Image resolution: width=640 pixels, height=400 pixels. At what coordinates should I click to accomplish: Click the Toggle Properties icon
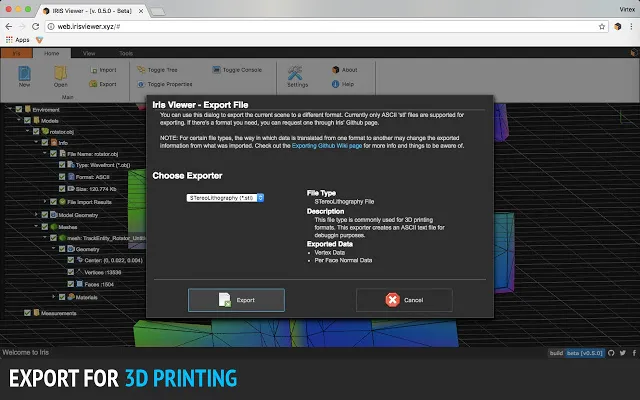click(x=141, y=84)
